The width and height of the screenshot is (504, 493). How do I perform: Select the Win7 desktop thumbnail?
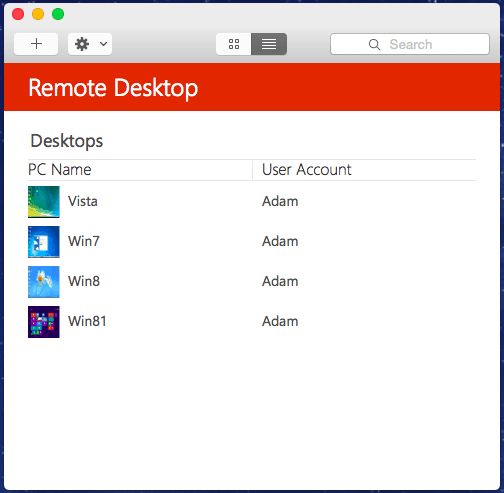44,242
